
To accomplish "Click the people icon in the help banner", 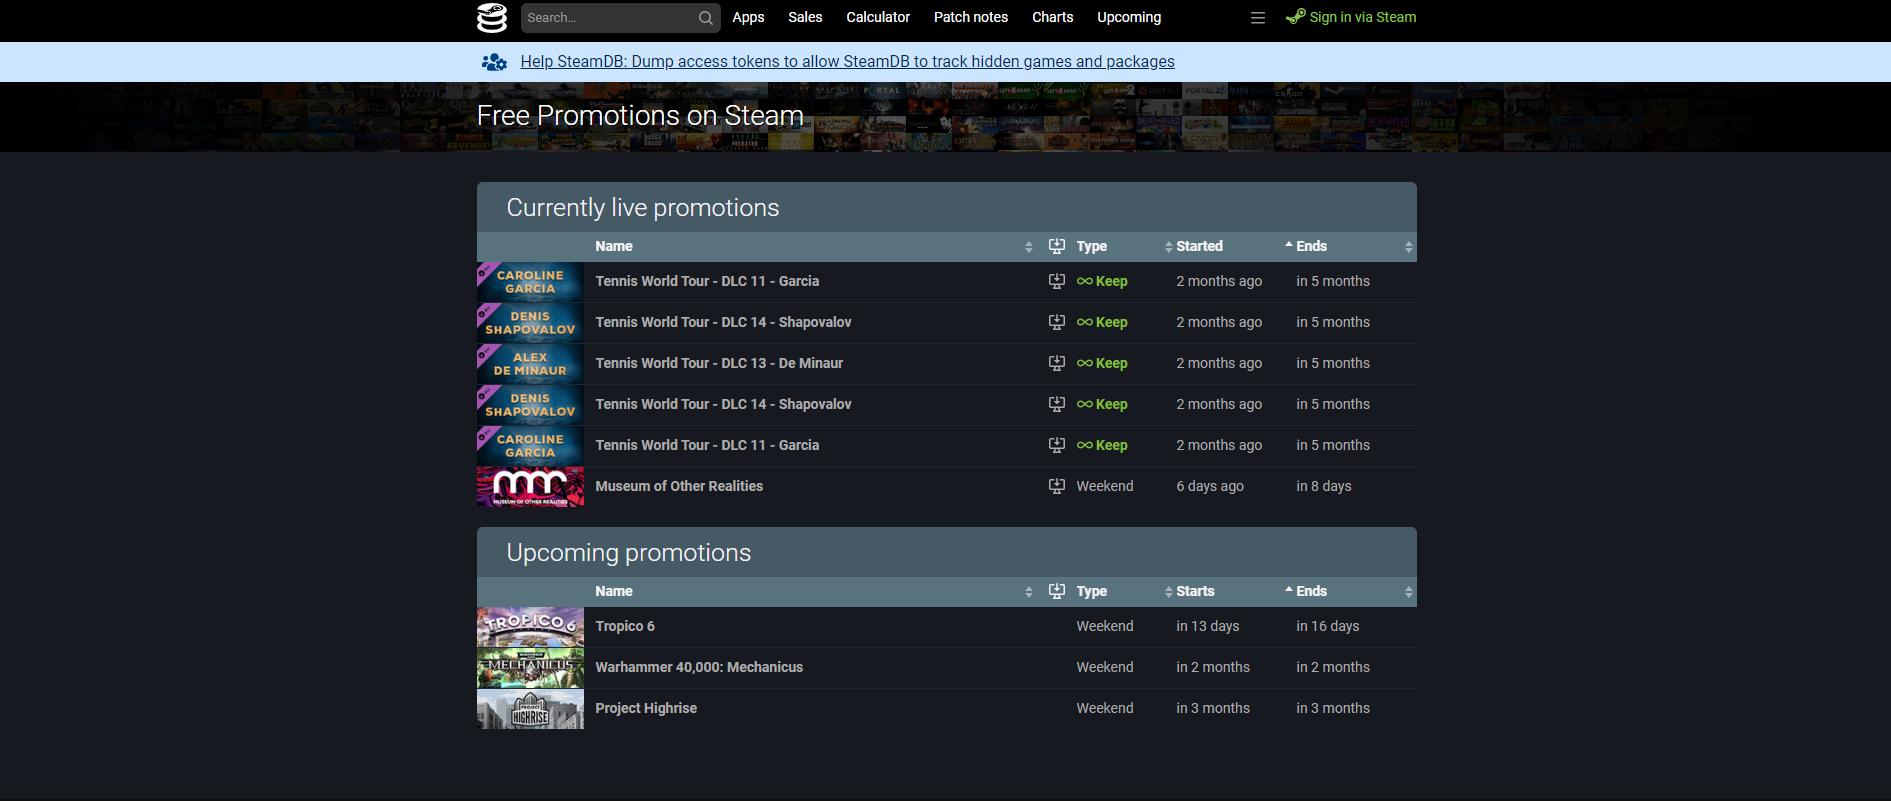I will pyautogui.click(x=494, y=62).
